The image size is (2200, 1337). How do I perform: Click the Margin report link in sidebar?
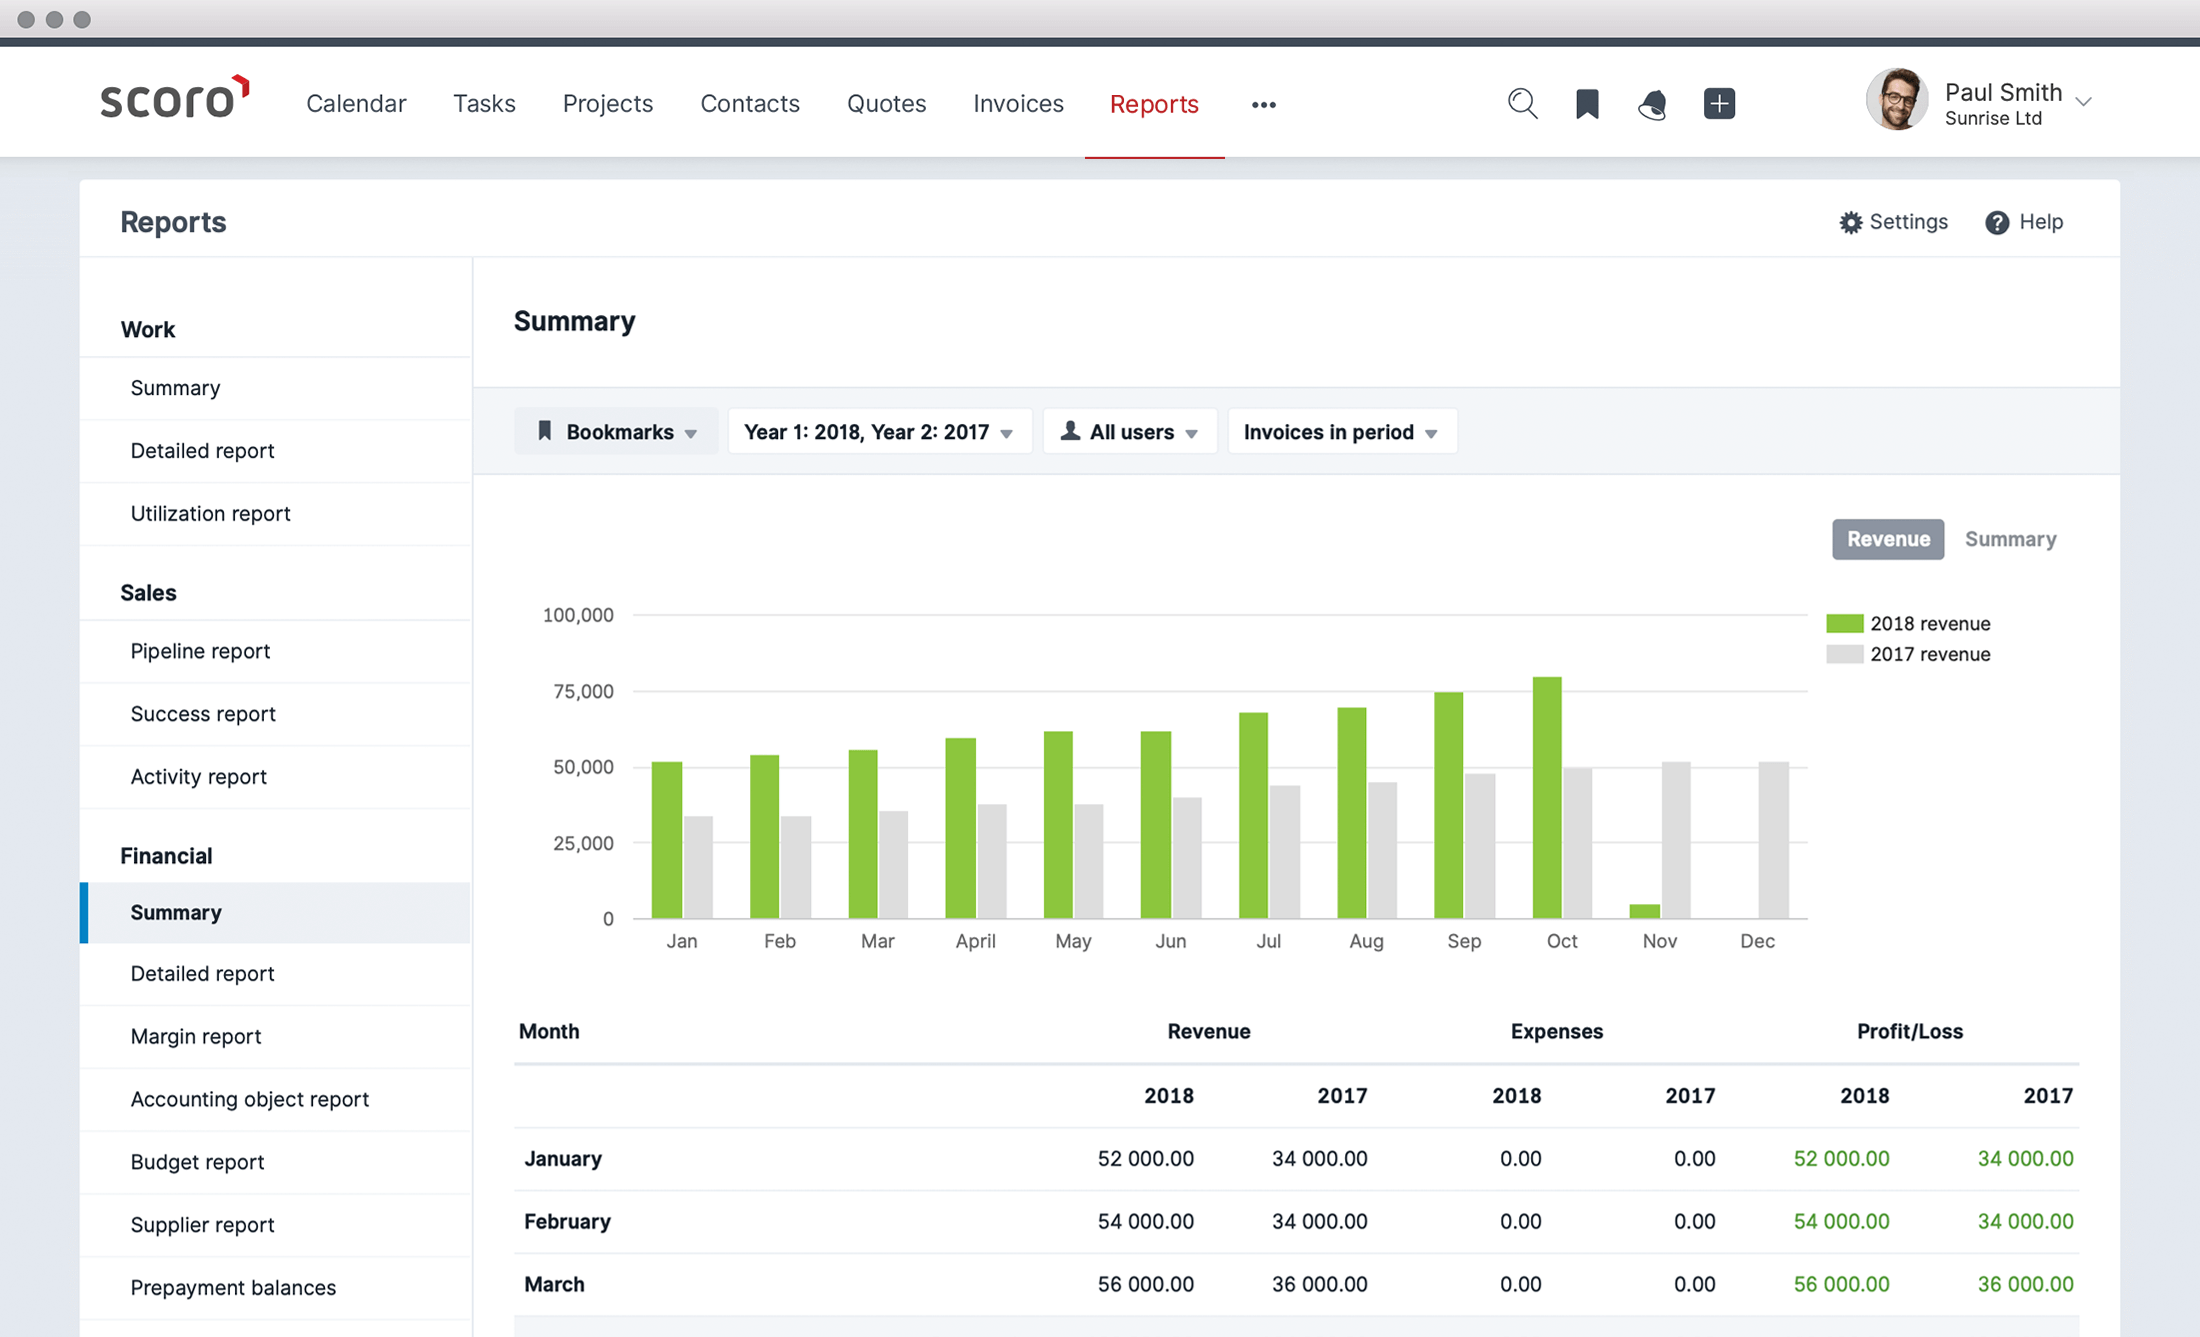click(x=196, y=1035)
